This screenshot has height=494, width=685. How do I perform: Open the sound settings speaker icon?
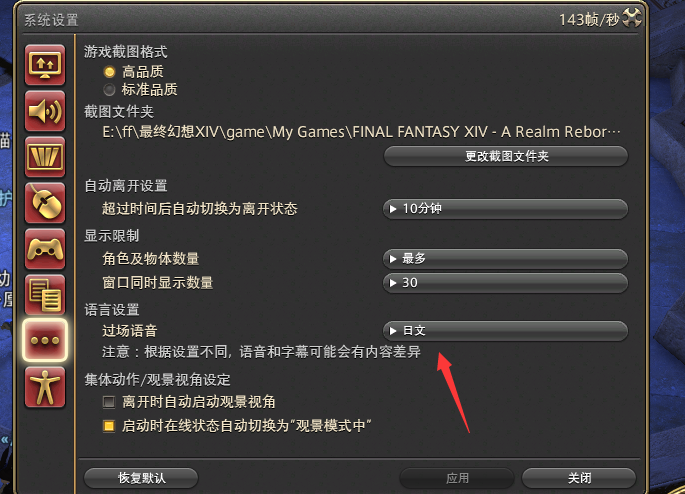click(45, 111)
